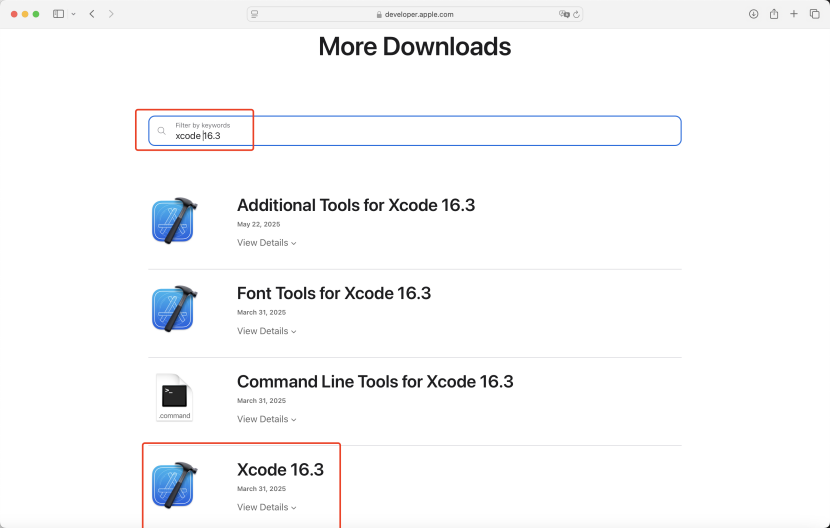
Task: Open Command Line Tools for Xcode 16.3 title
Action: pyautogui.click(x=375, y=381)
